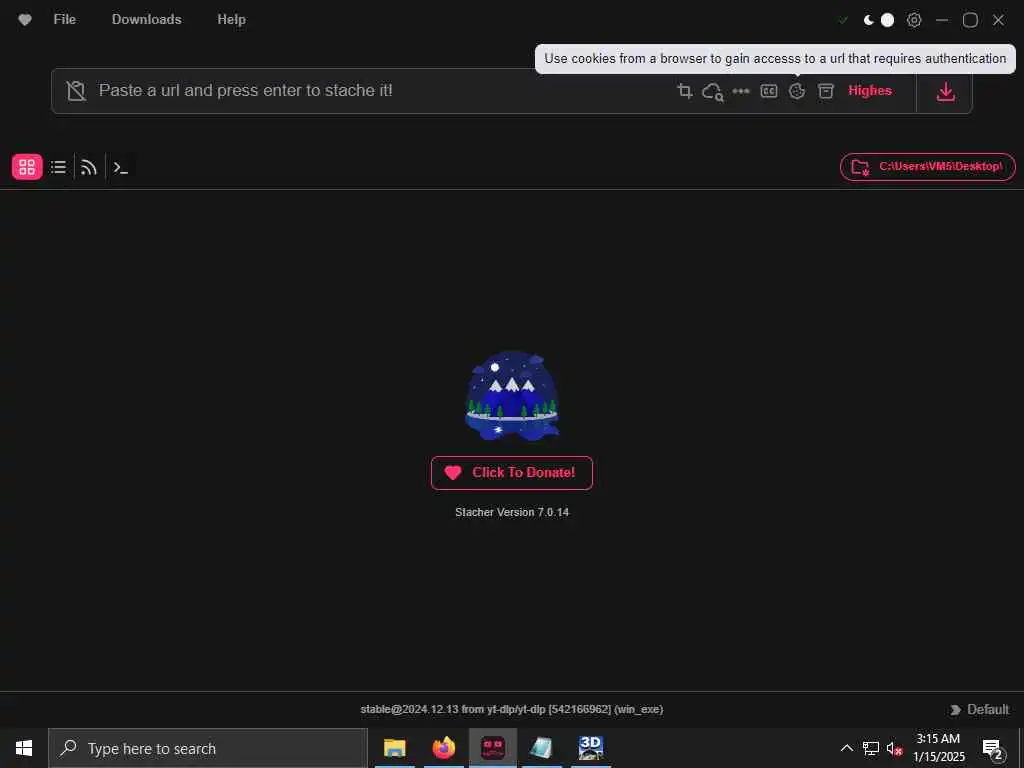Click the network tray icon
Image resolution: width=1024 pixels, height=768 pixels.
pyautogui.click(x=871, y=748)
